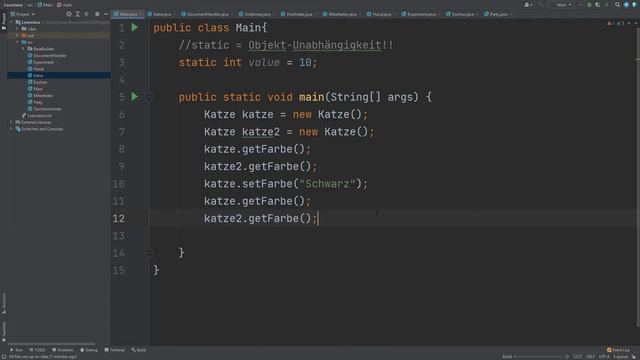Open Build tool window at bottom
640x360 pixels.
click(x=139, y=350)
